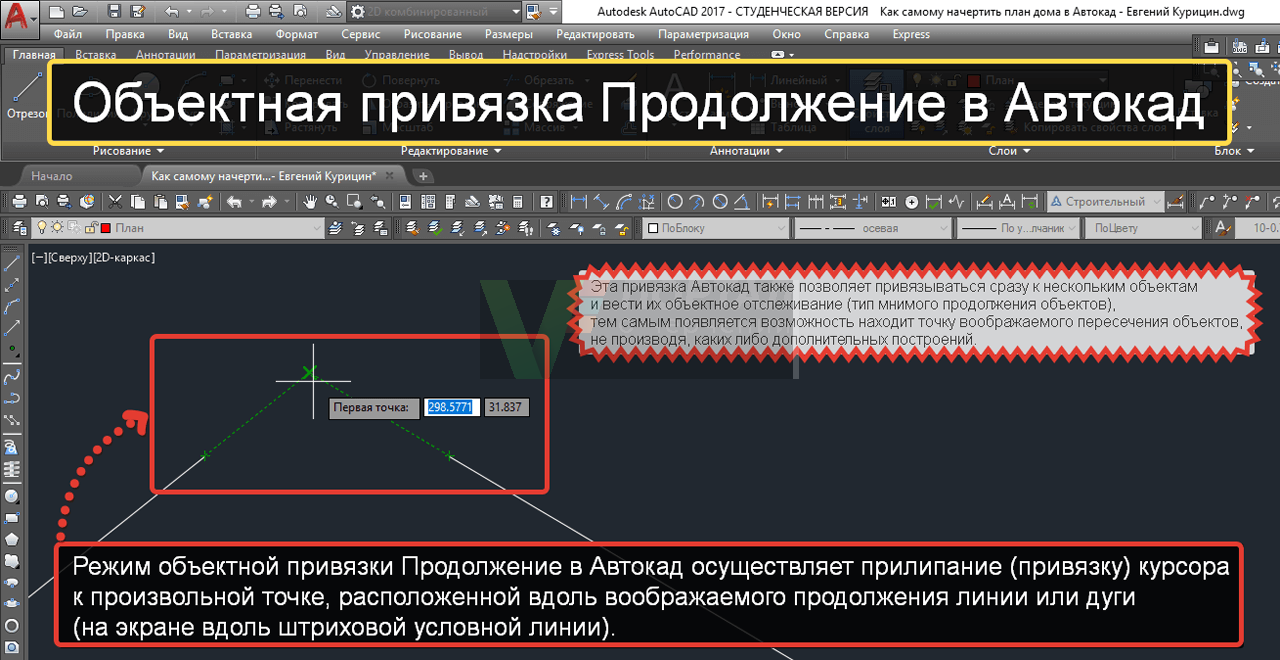Click the Open file folder icon
The width and height of the screenshot is (1280, 660).
(x=80, y=12)
